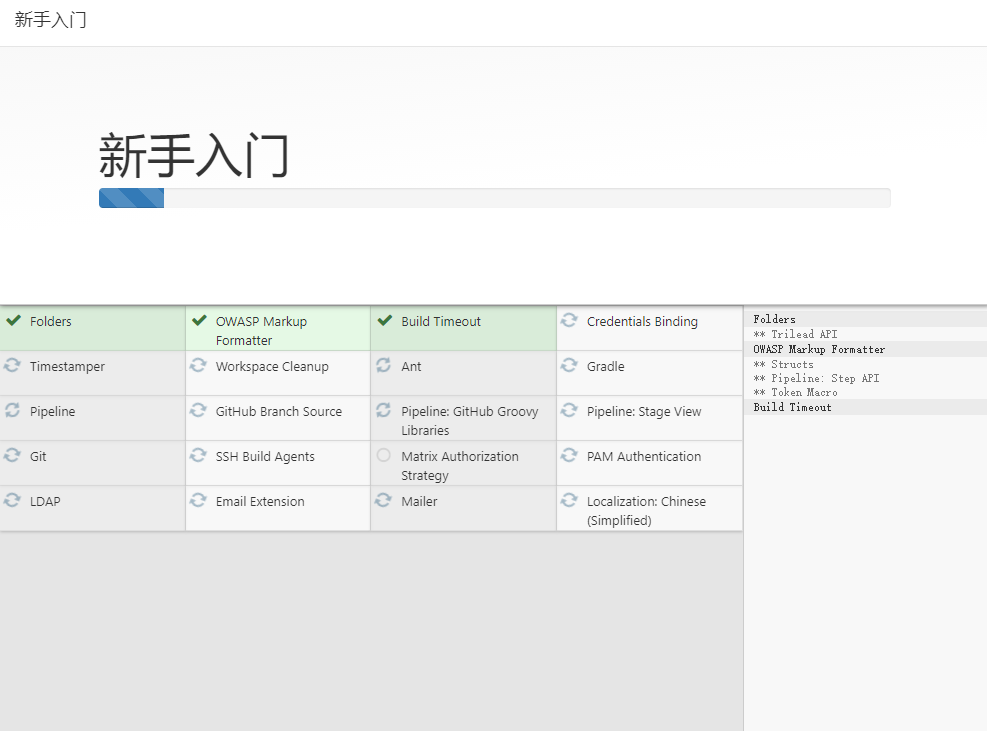The height and width of the screenshot is (731, 987).
Task: Click the refresh icon beside Credentials Binding
Action: point(569,320)
